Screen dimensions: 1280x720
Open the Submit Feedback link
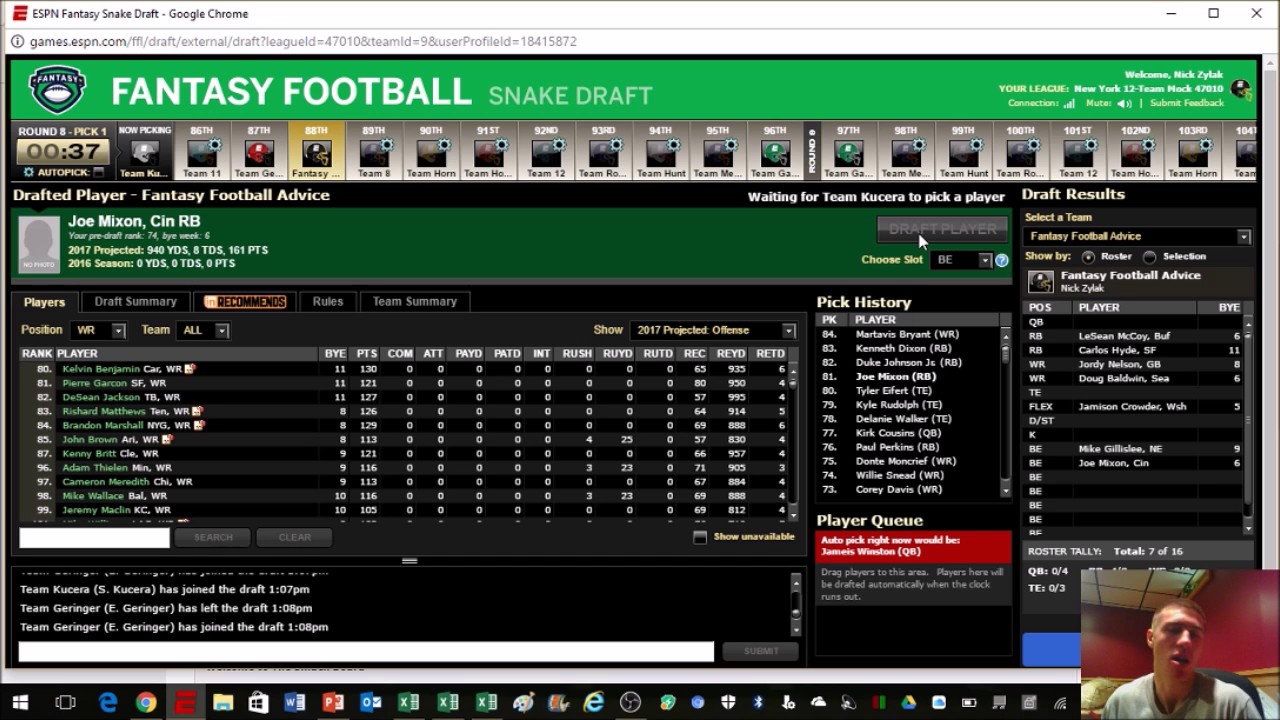[1187, 103]
